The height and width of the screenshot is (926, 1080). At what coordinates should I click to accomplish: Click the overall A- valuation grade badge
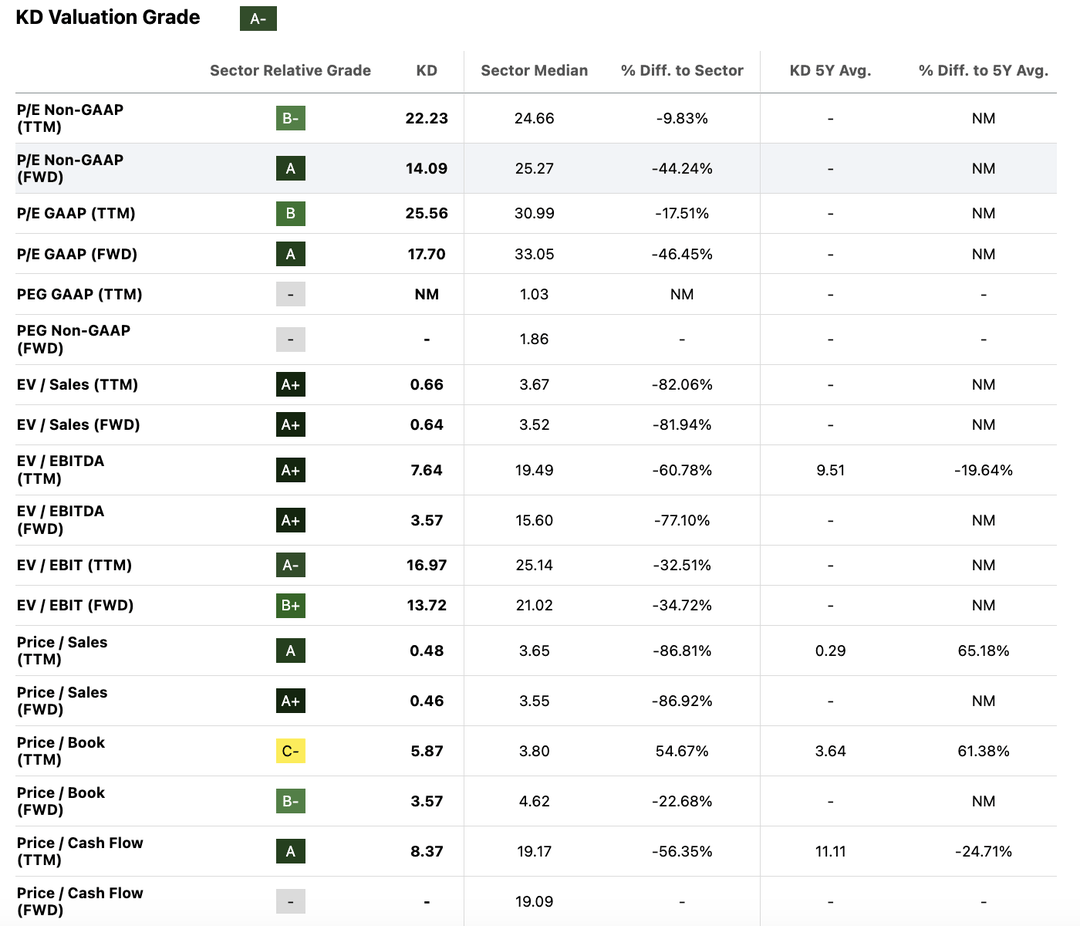click(257, 17)
